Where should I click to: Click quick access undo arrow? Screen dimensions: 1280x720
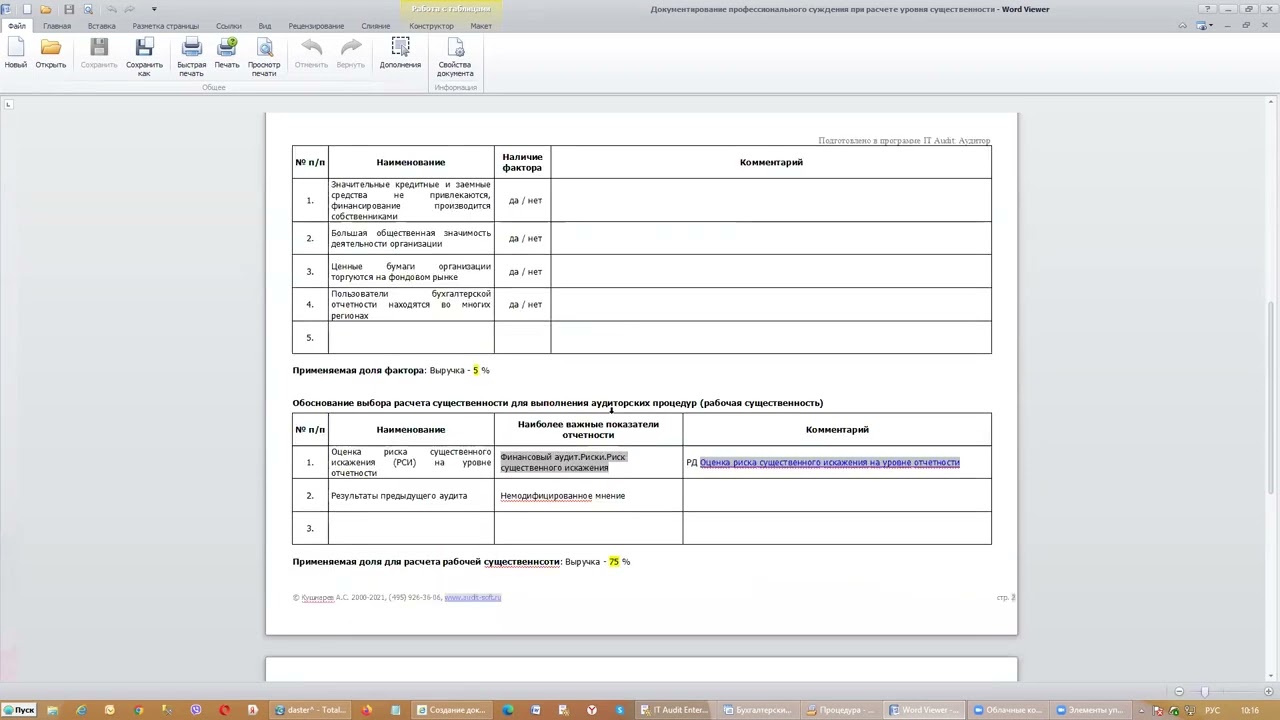111,9
